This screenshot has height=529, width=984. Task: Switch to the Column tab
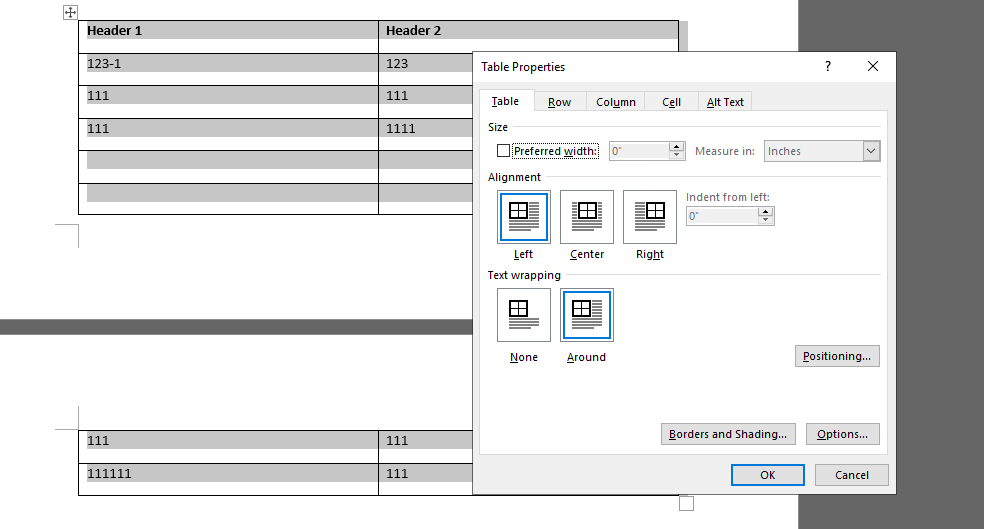(x=616, y=102)
